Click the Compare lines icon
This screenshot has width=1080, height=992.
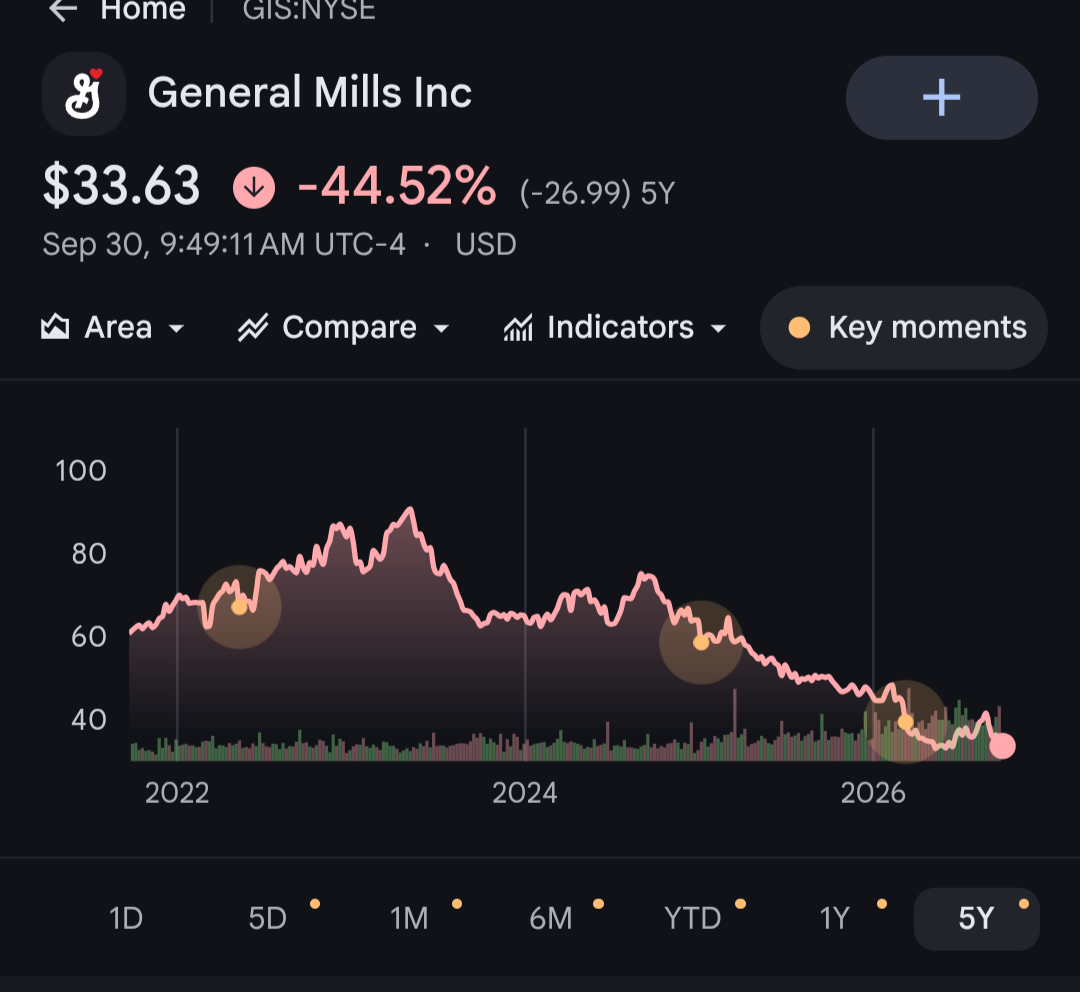(253, 328)
